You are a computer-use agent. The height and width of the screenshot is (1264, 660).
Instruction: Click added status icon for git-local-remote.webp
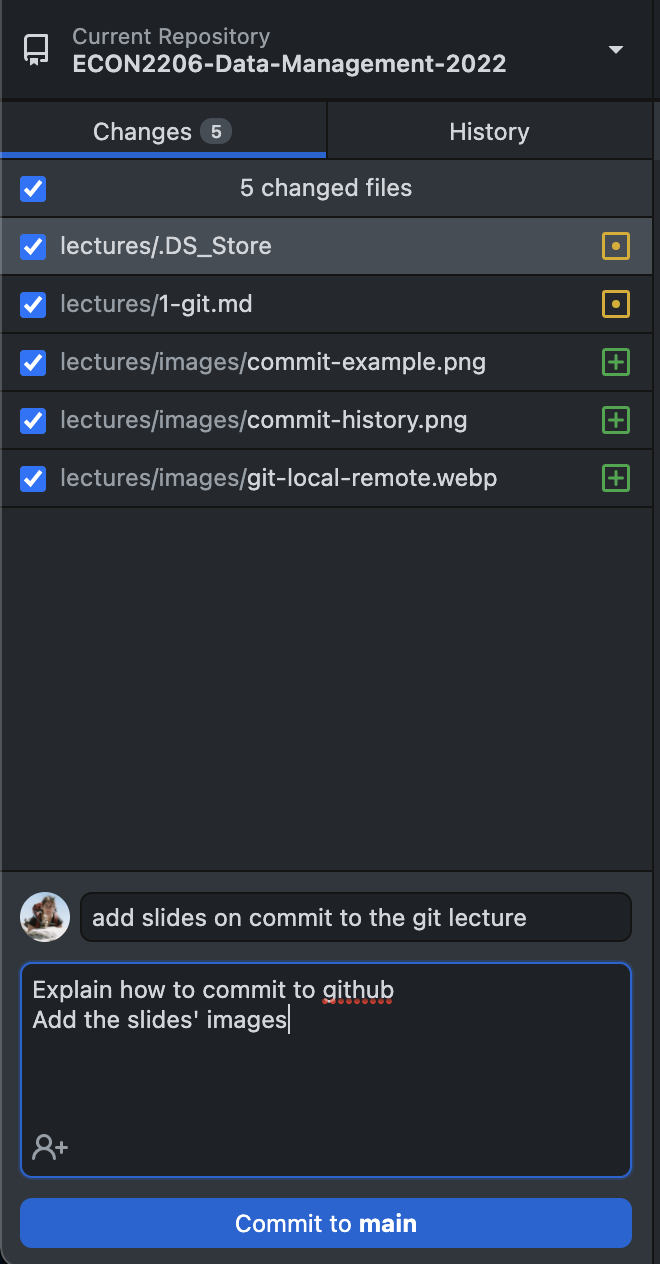pyautogui.click(x=616, y=478)
